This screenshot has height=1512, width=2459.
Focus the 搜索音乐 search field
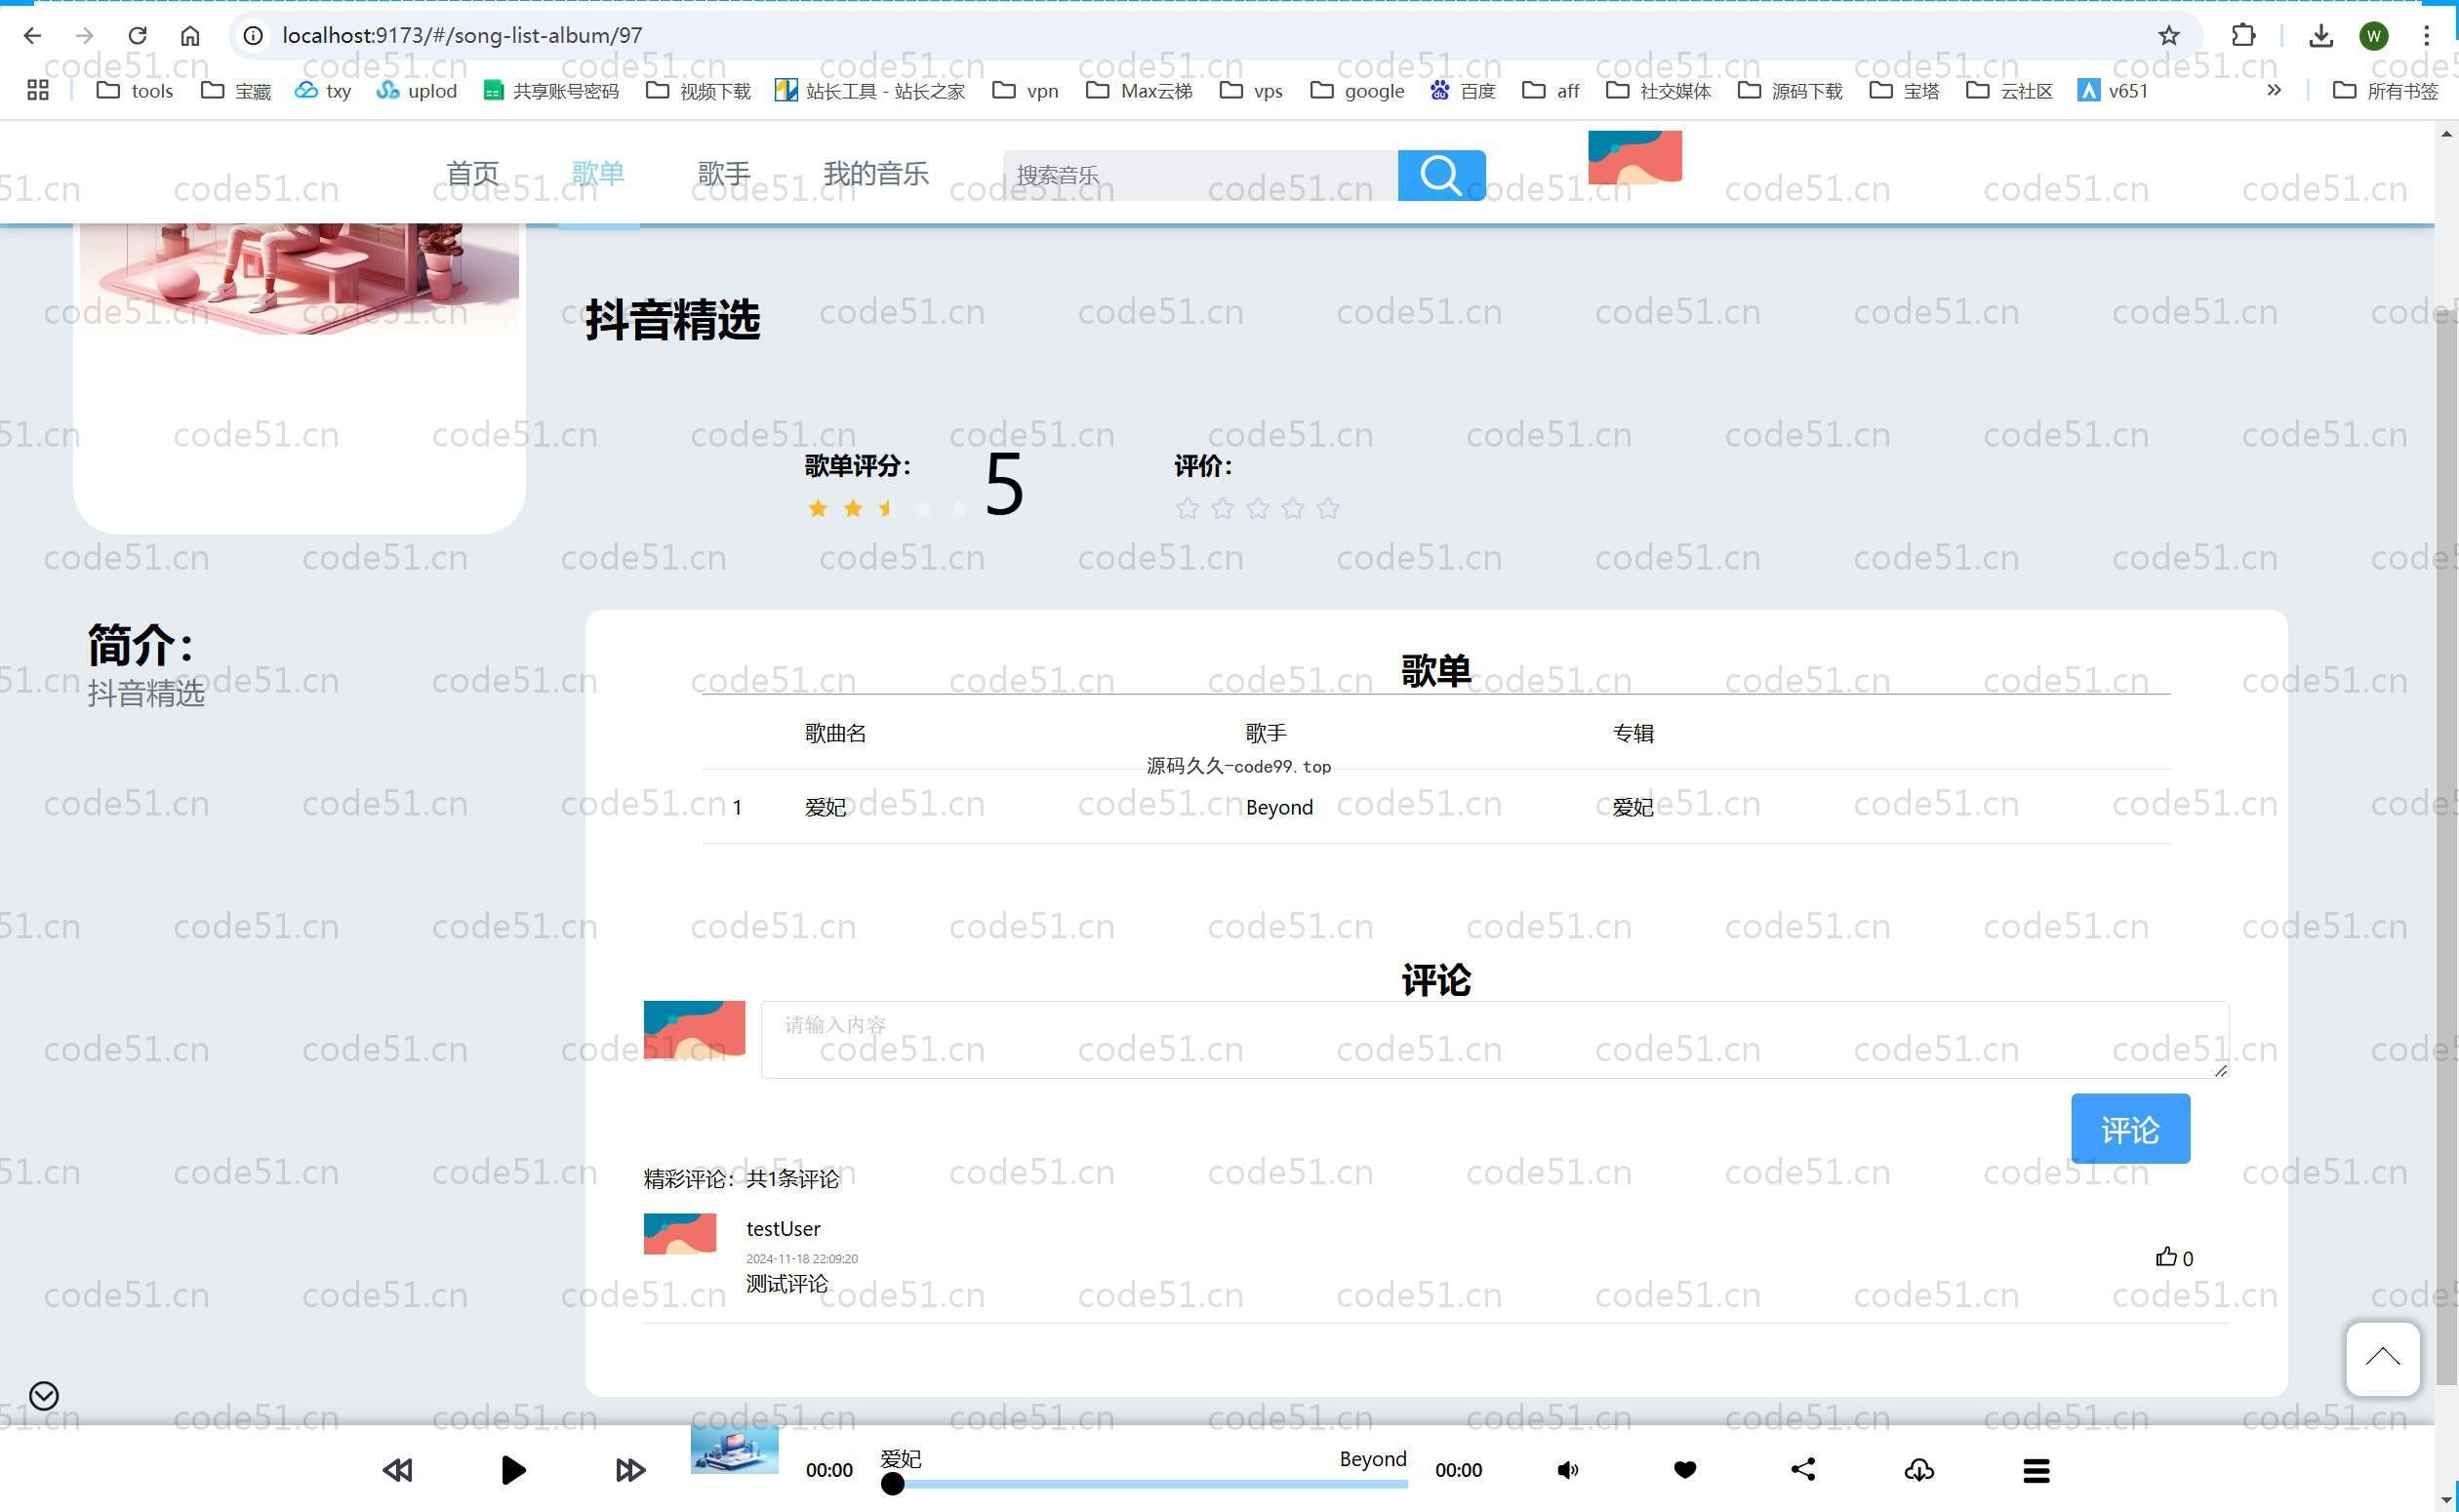1200,175
